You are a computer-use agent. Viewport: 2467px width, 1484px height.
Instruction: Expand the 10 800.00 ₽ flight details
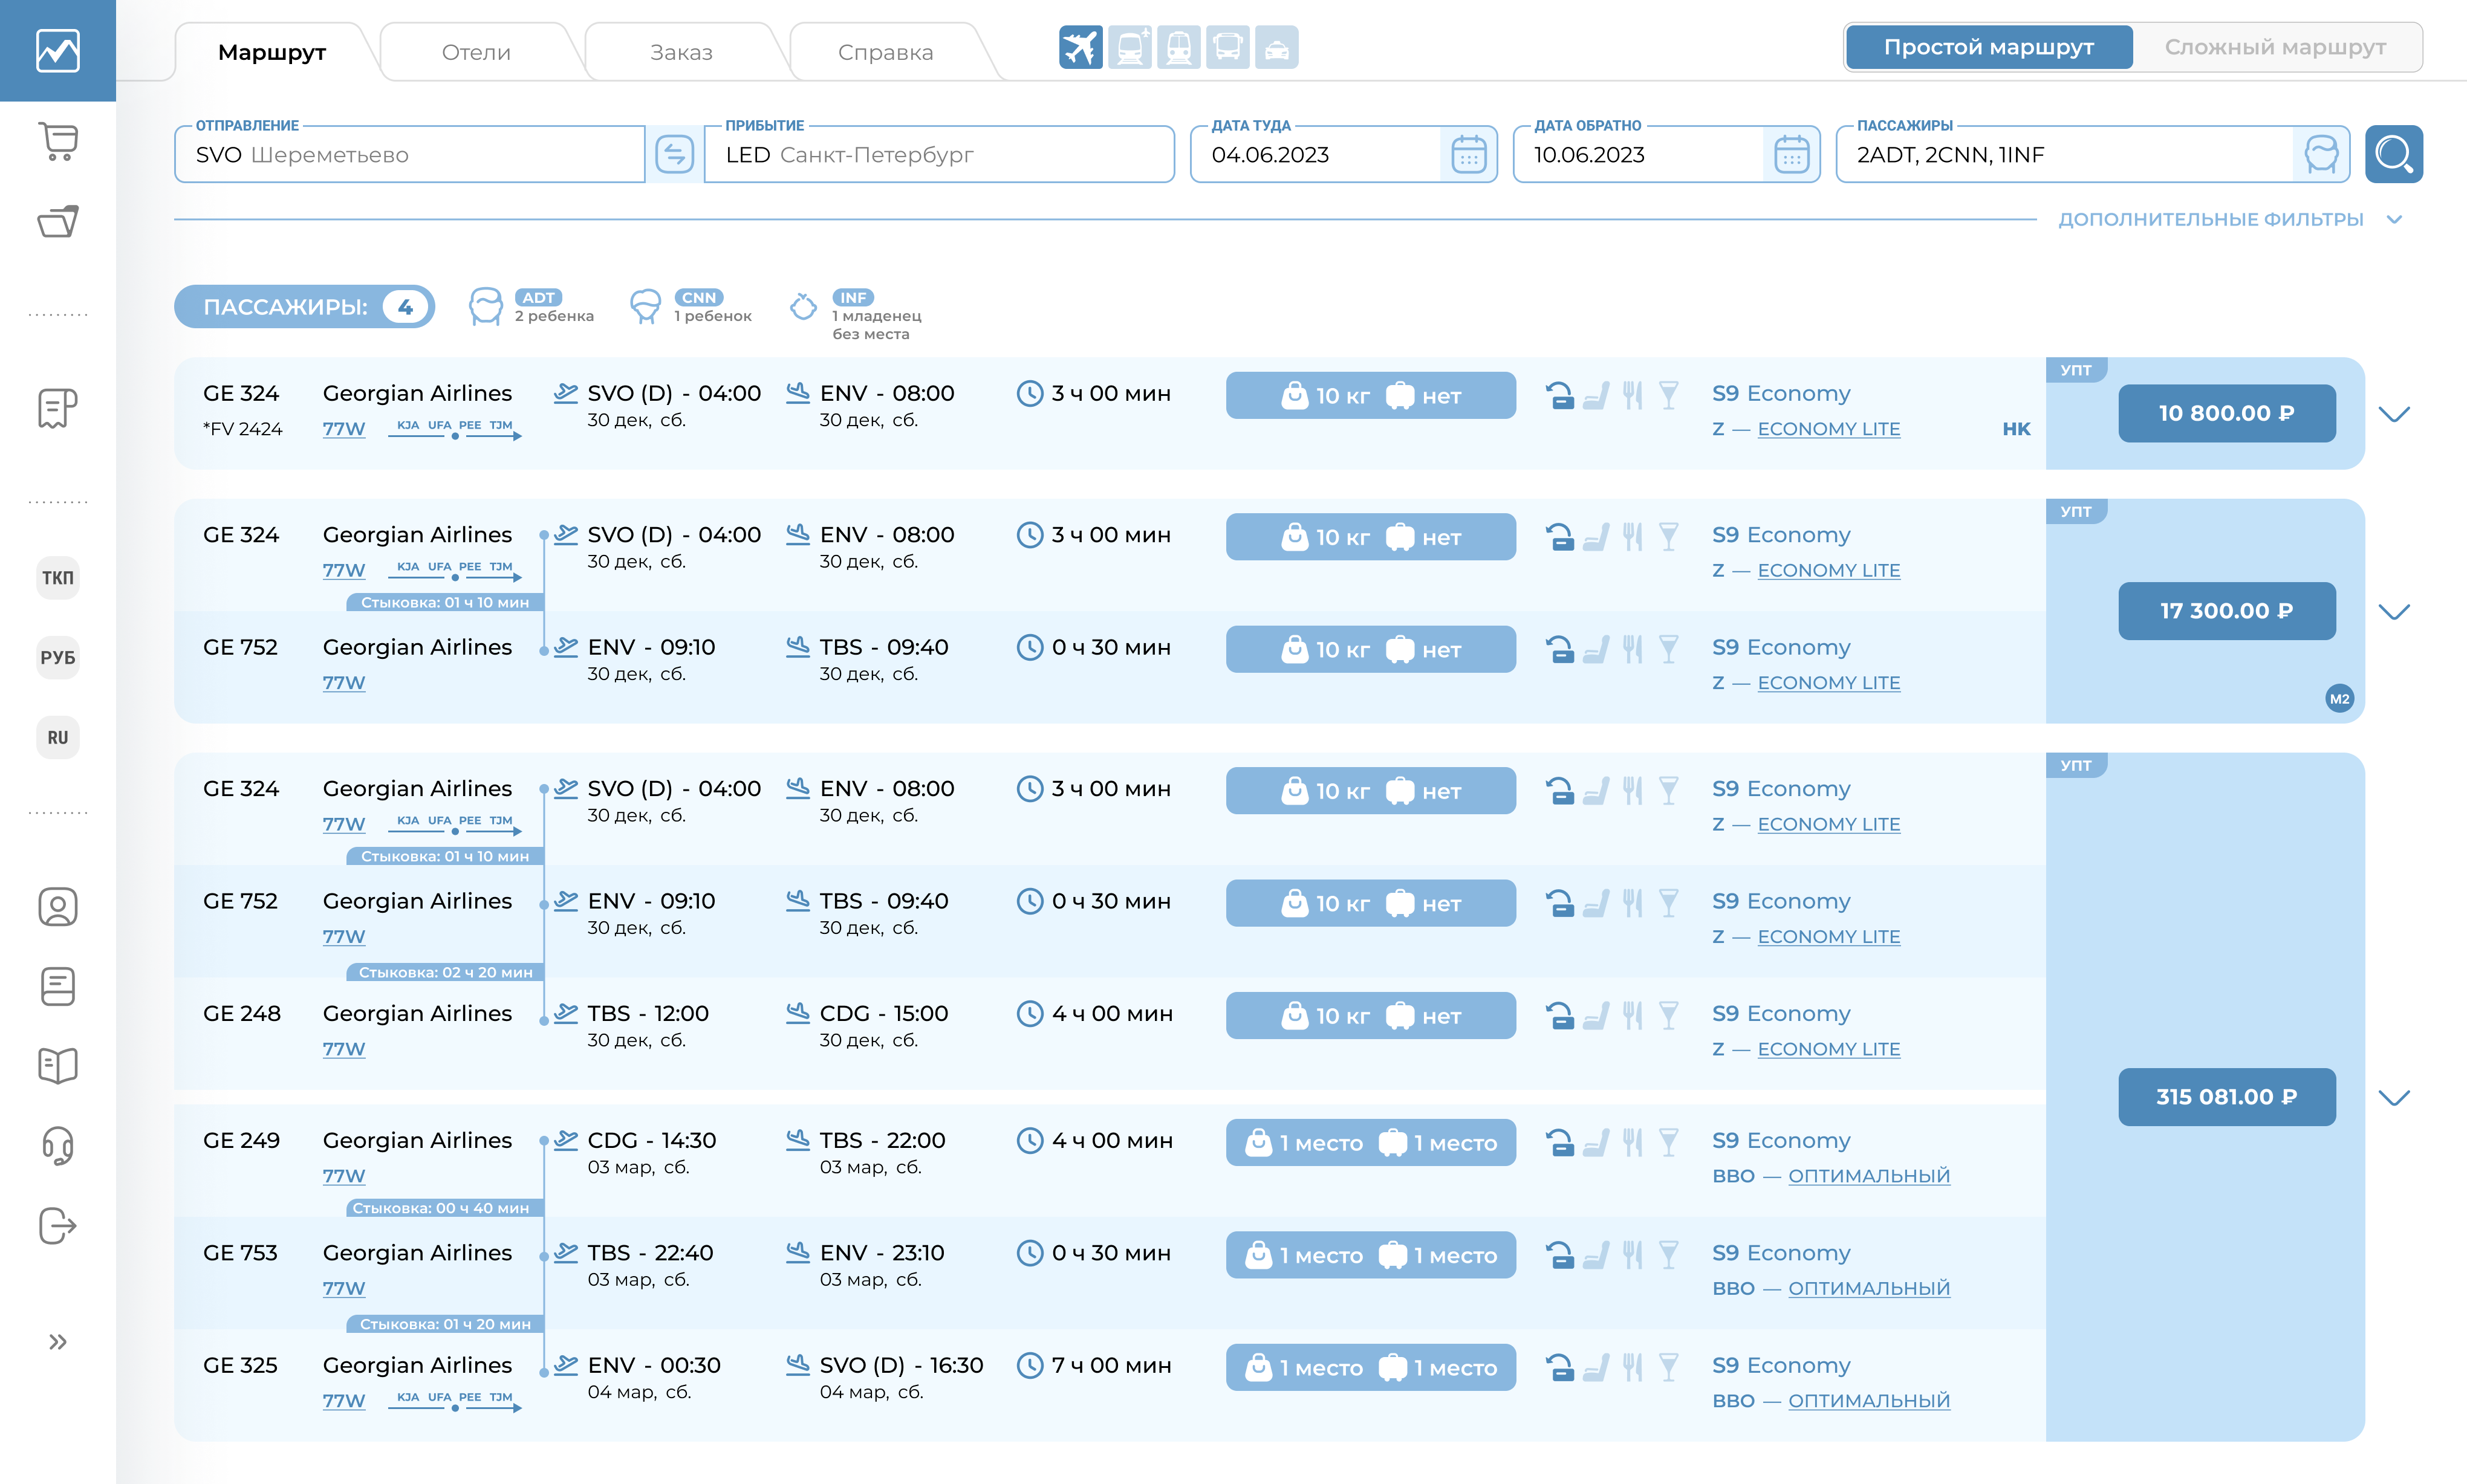2393,413
